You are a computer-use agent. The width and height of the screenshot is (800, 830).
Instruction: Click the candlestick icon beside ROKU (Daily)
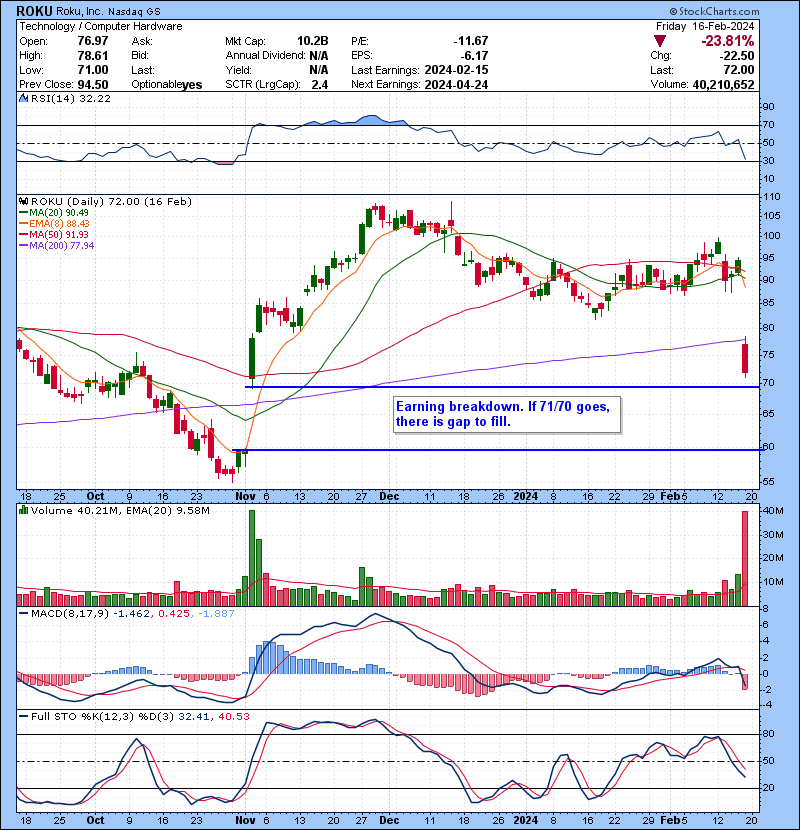[23, 202]
